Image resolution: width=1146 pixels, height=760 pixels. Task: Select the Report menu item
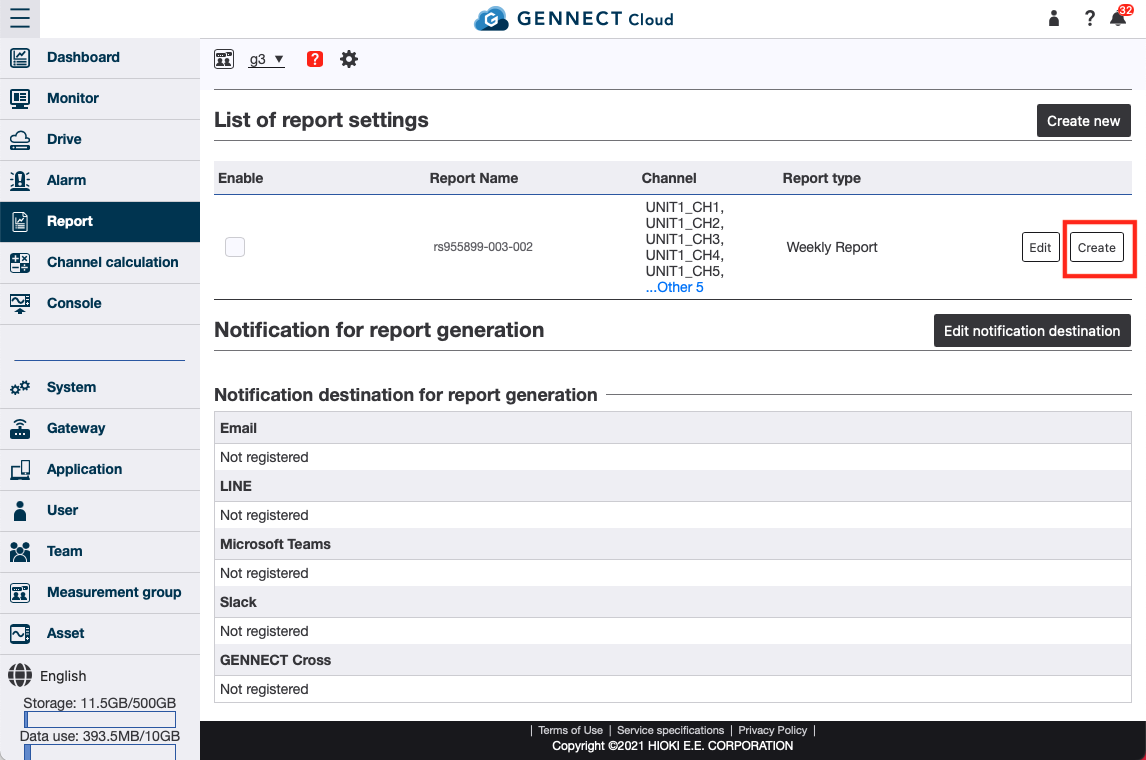pyautogui.click(x=100, y=221)
